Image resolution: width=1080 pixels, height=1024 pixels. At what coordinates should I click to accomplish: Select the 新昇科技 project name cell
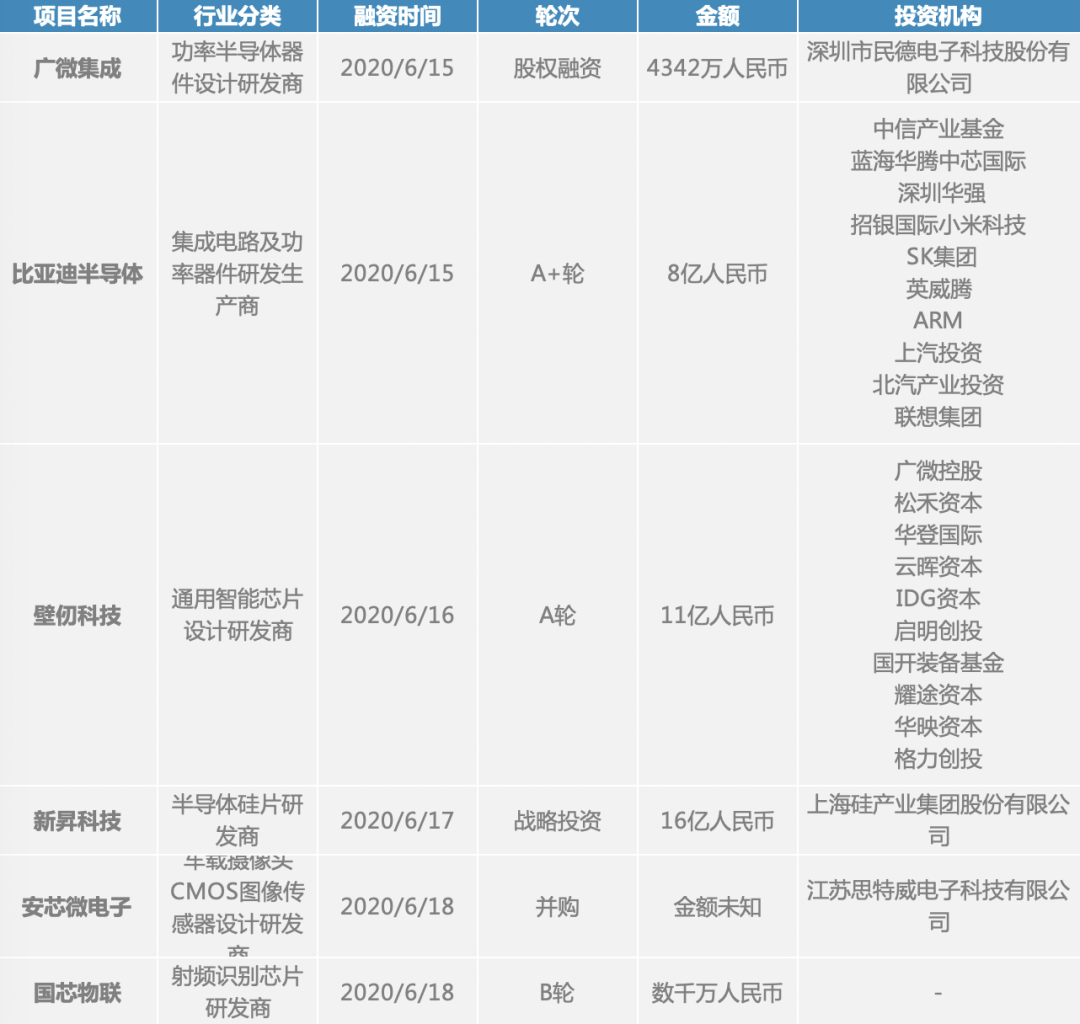pyautogui.click(x=78, y=820)
